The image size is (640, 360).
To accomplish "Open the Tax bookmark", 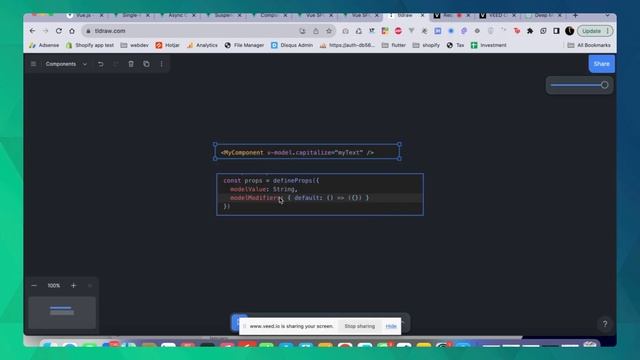I will click(x=456, y=45).
